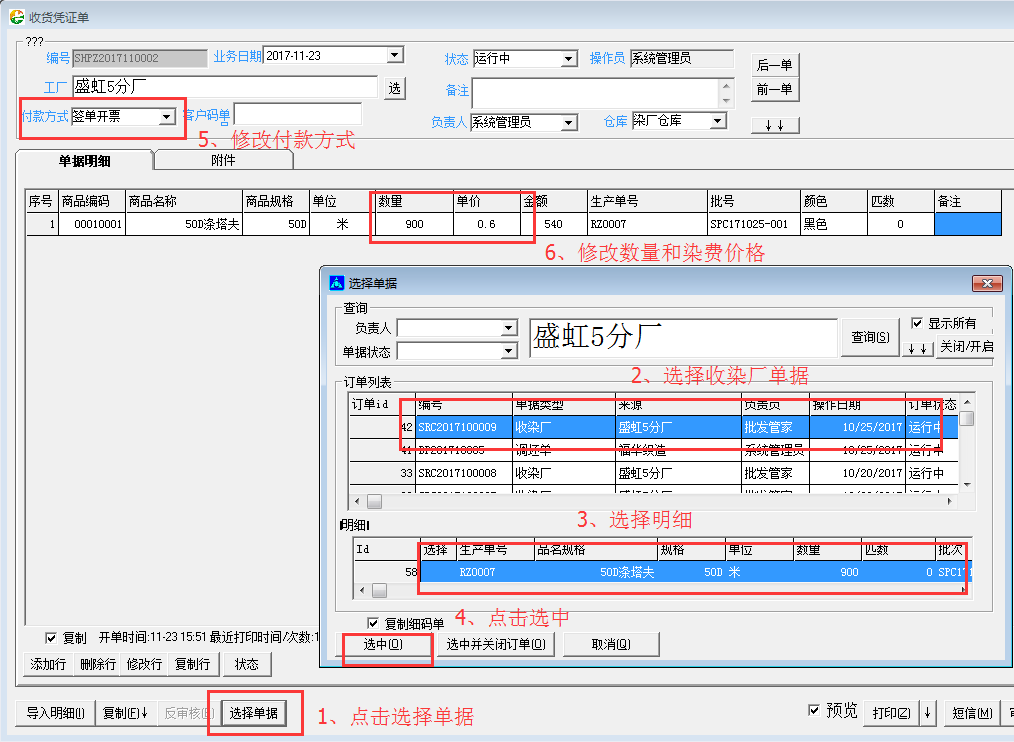Image resolution: width=1014 pixels, height=742 pixels.
Task: Click the 短信(M) button
Action: pos(972,713)
